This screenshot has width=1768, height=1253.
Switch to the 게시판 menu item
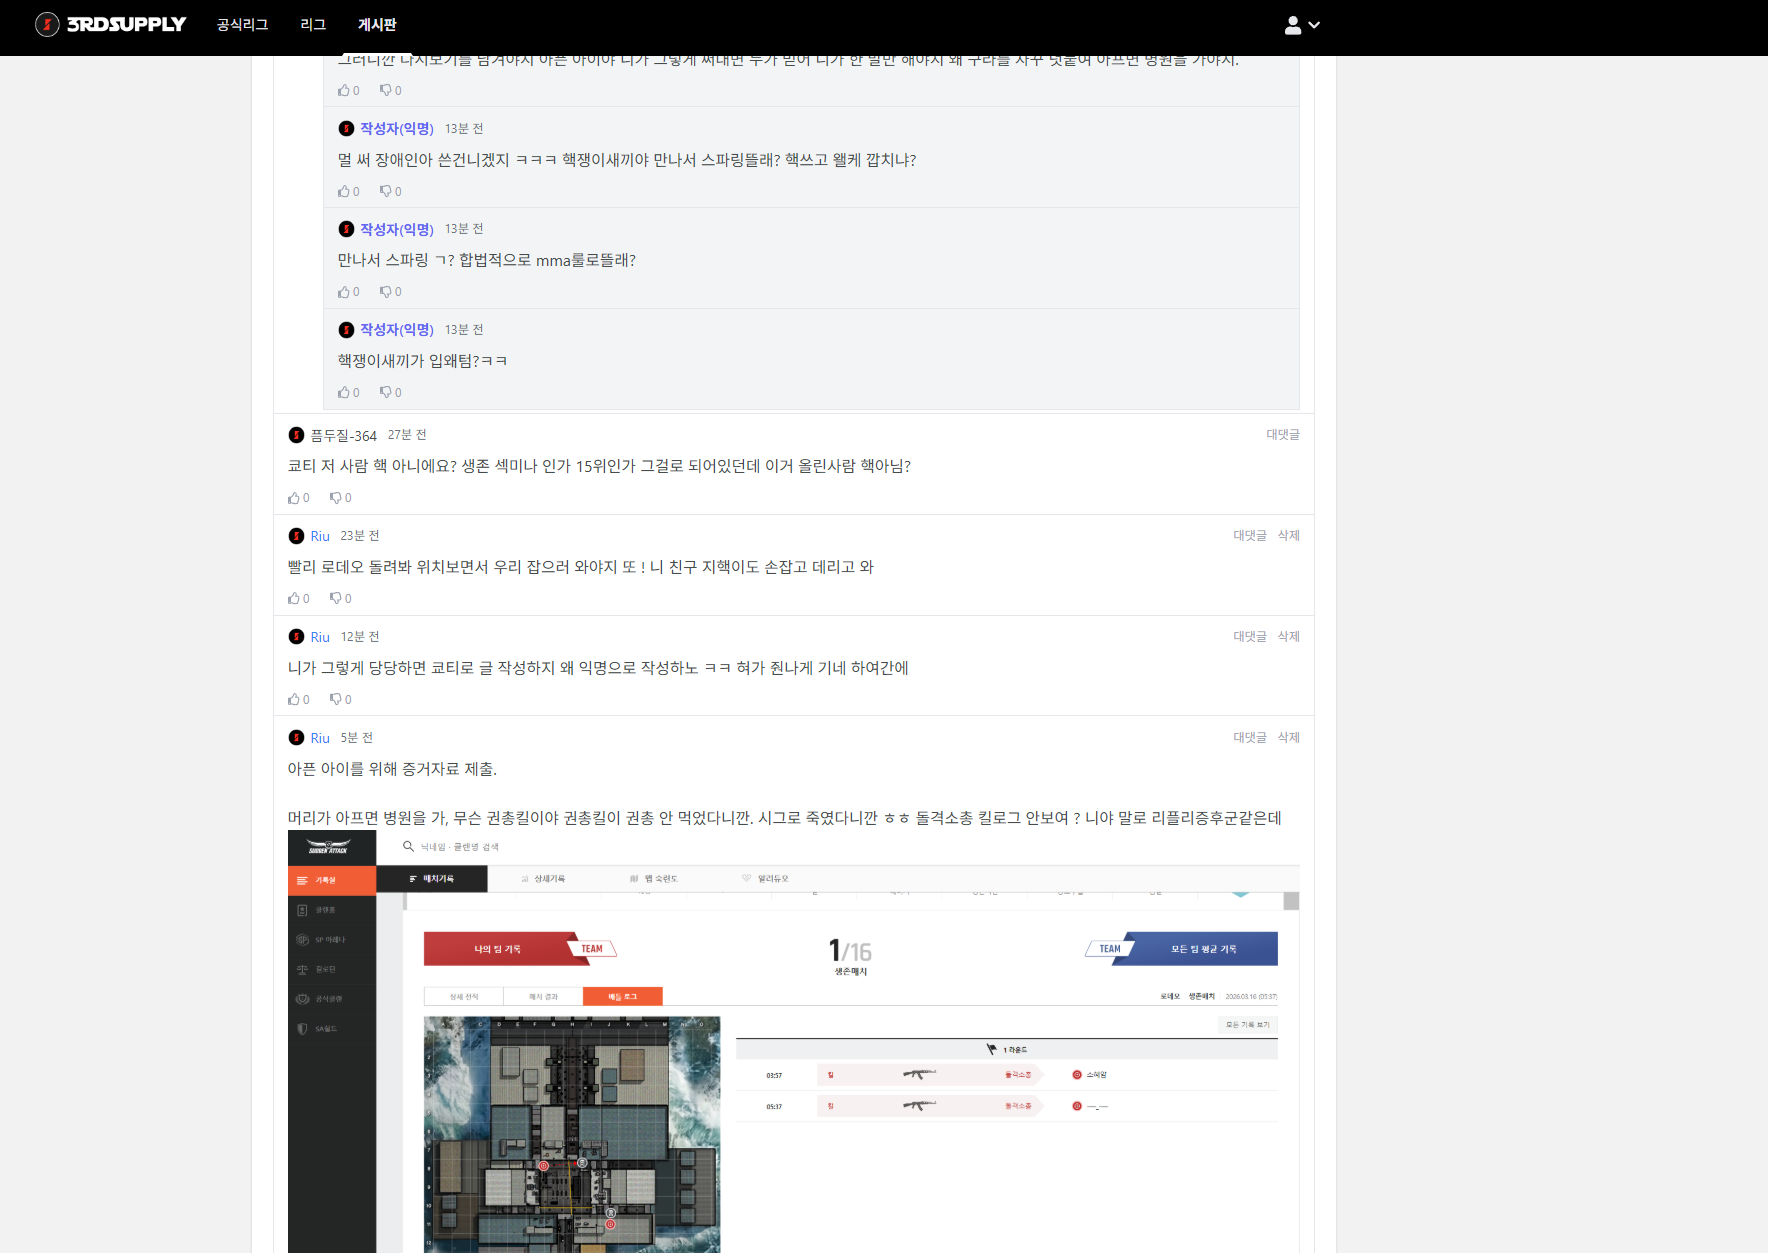pos(377,24)
